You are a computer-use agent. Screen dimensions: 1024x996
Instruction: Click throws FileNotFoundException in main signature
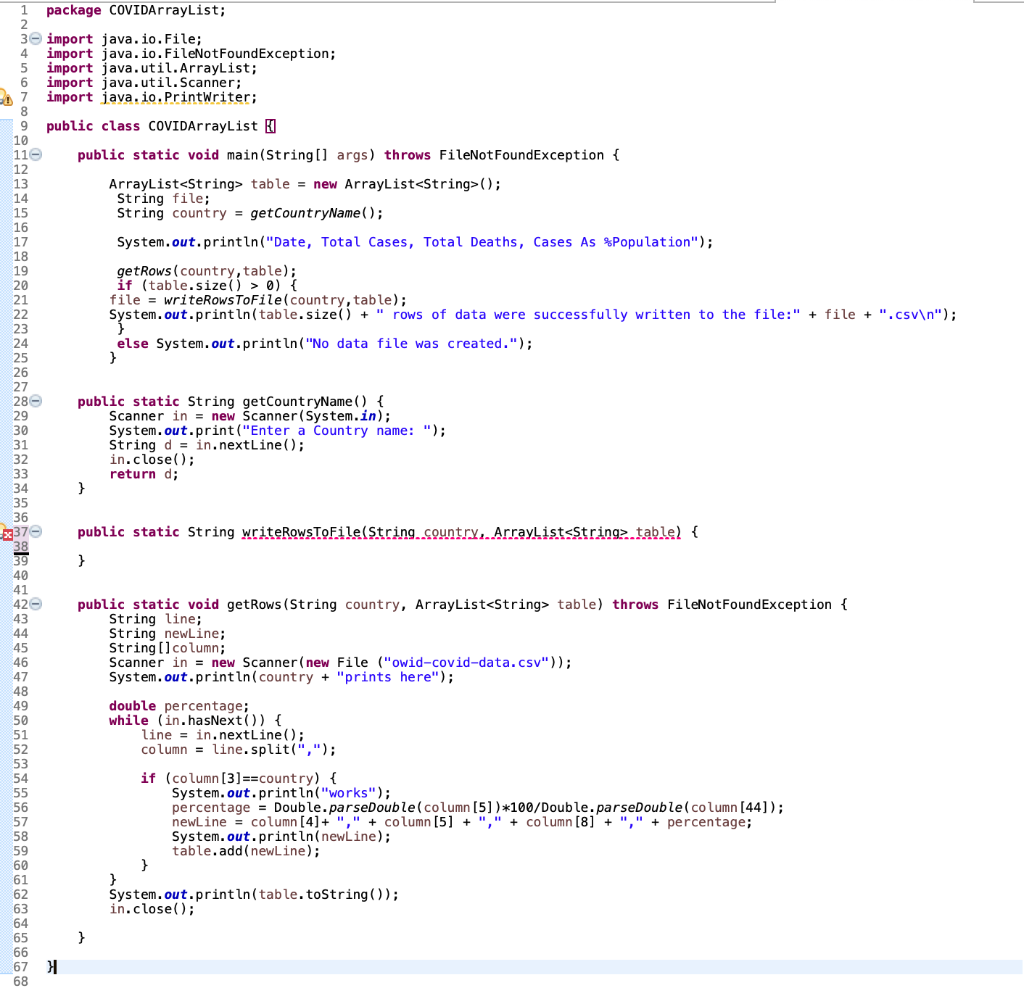(x=500, y=154)
